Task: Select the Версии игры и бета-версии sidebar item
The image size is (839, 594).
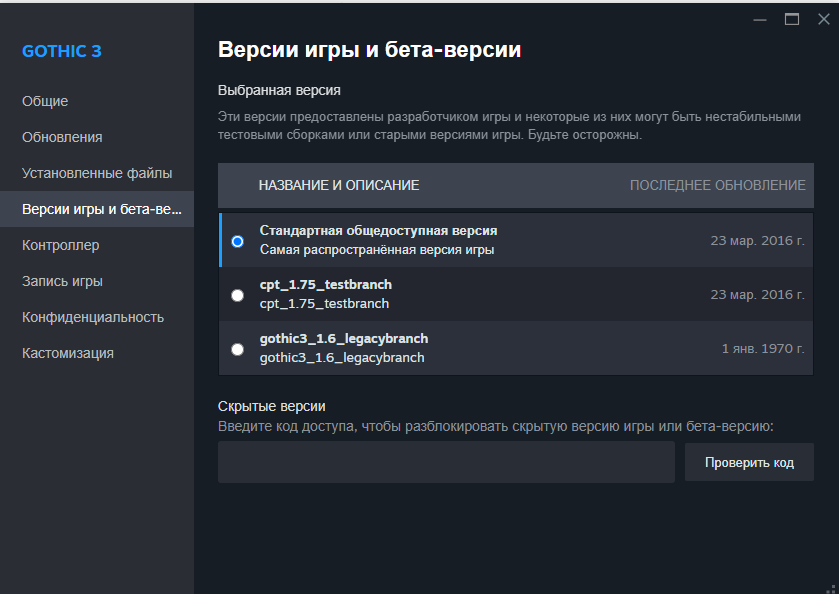Action: [102, 209]
